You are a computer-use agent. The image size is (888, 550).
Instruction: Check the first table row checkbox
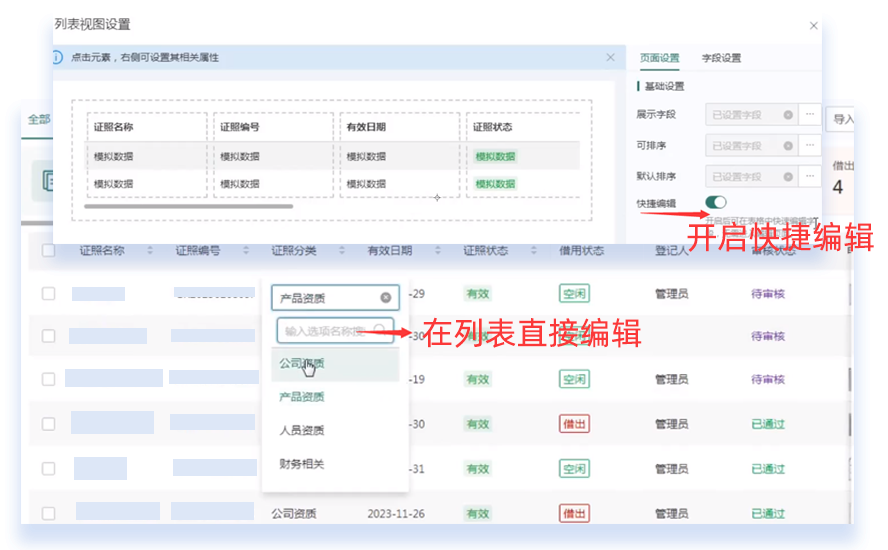(48, 294)
